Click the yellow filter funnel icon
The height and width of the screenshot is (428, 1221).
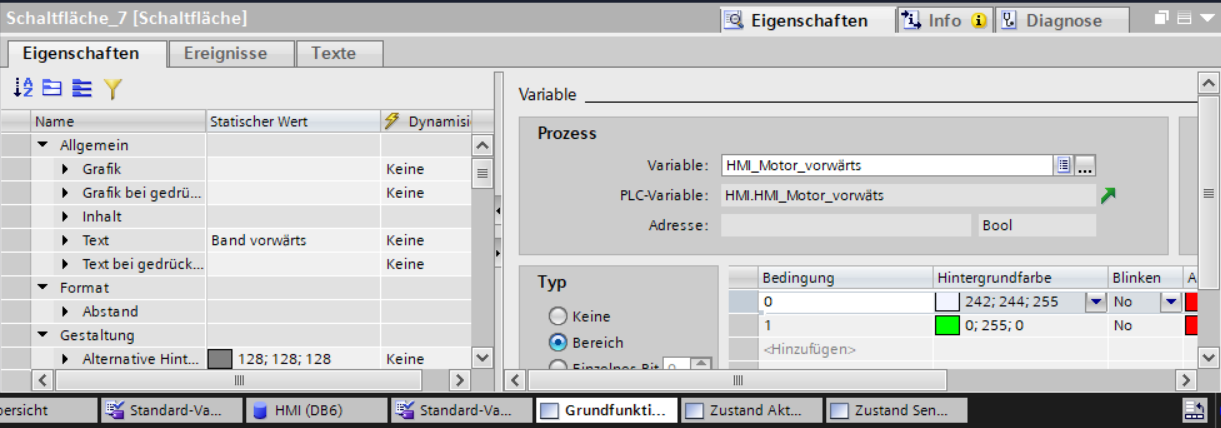pyautogui.click(x=111, y=89)
